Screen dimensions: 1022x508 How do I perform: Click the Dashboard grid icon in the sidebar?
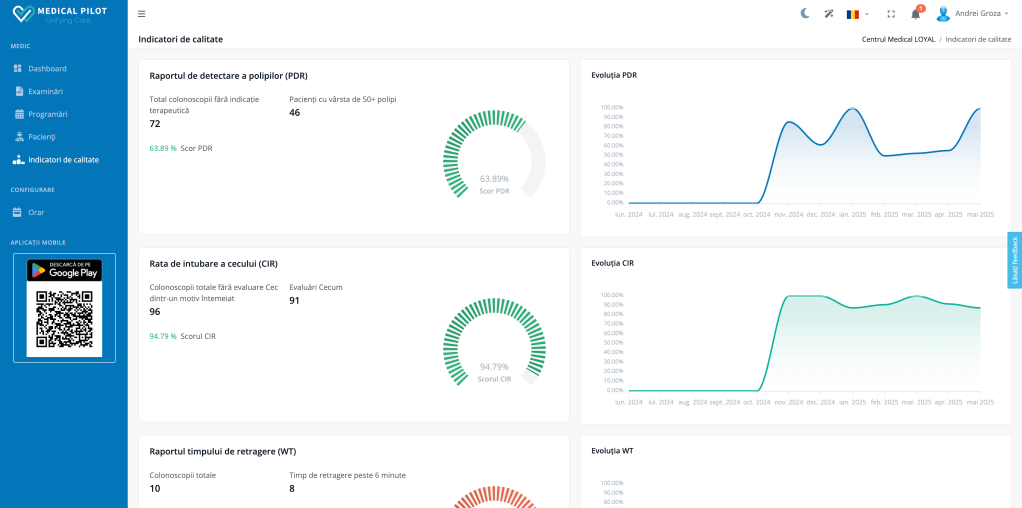click(18, 69)
